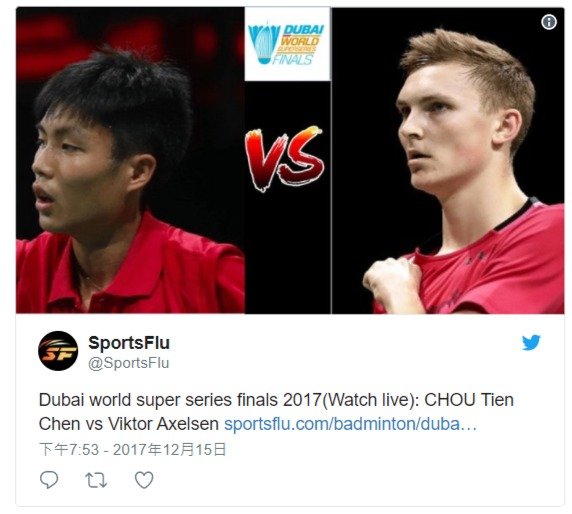This screenshot has width=572, height=514.
Task: Click the 'Chen vs' text on second line
Action: pos(71,424)
